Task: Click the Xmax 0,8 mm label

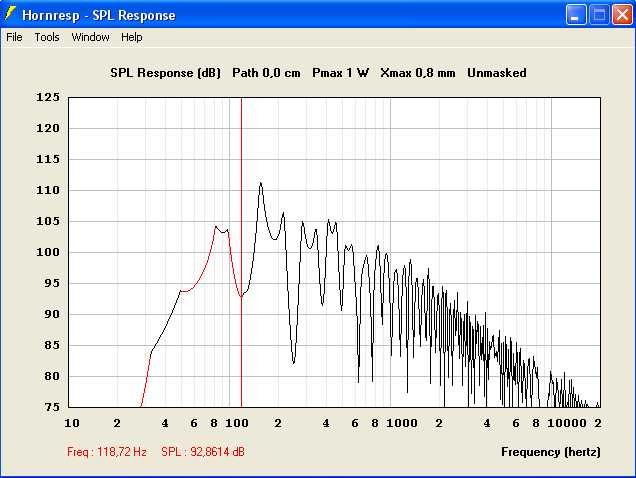Action: [x=418, y=73]
